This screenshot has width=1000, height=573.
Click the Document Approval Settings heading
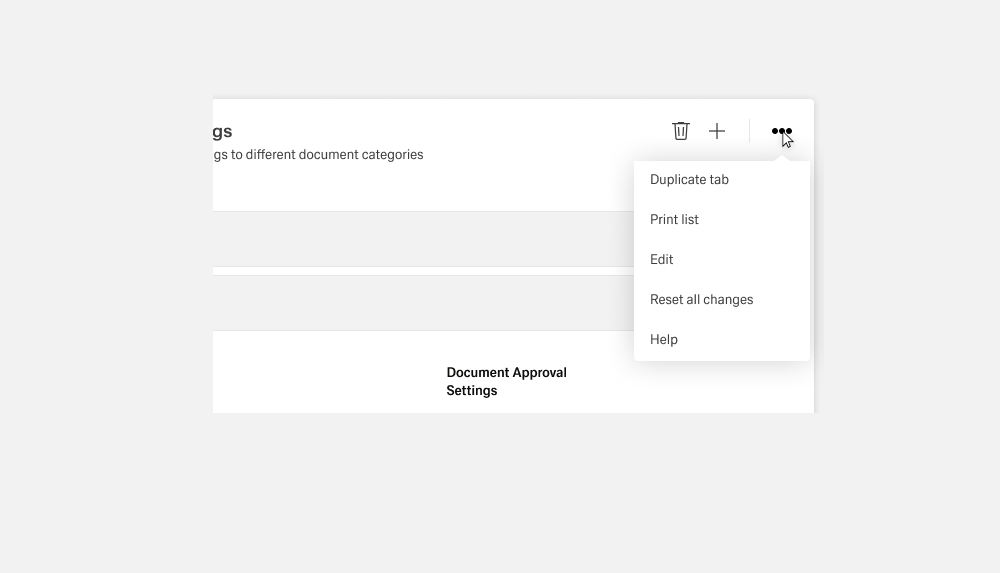pyautogui.click(x=506, y=381)
